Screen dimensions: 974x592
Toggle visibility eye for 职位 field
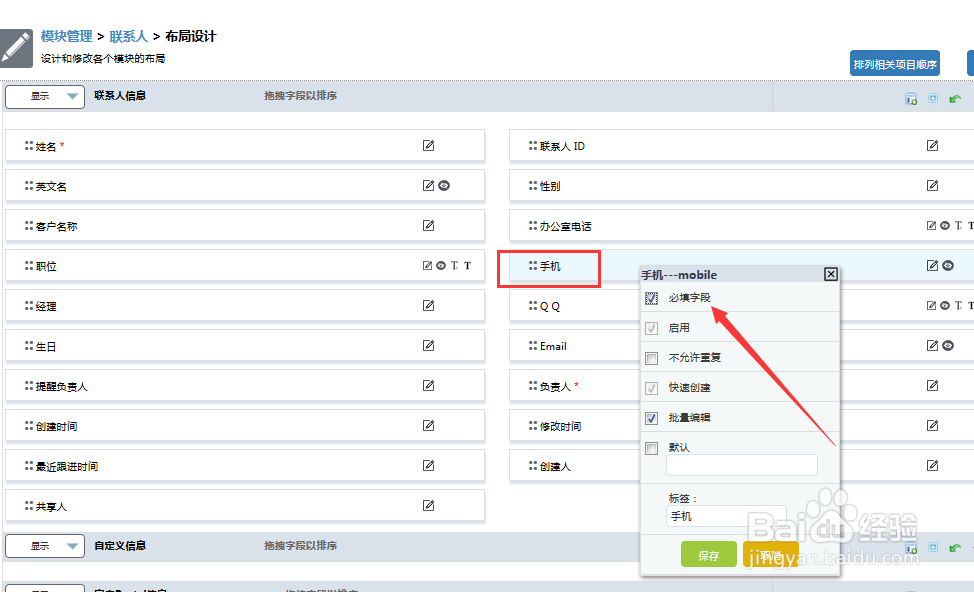pos(441,265)
